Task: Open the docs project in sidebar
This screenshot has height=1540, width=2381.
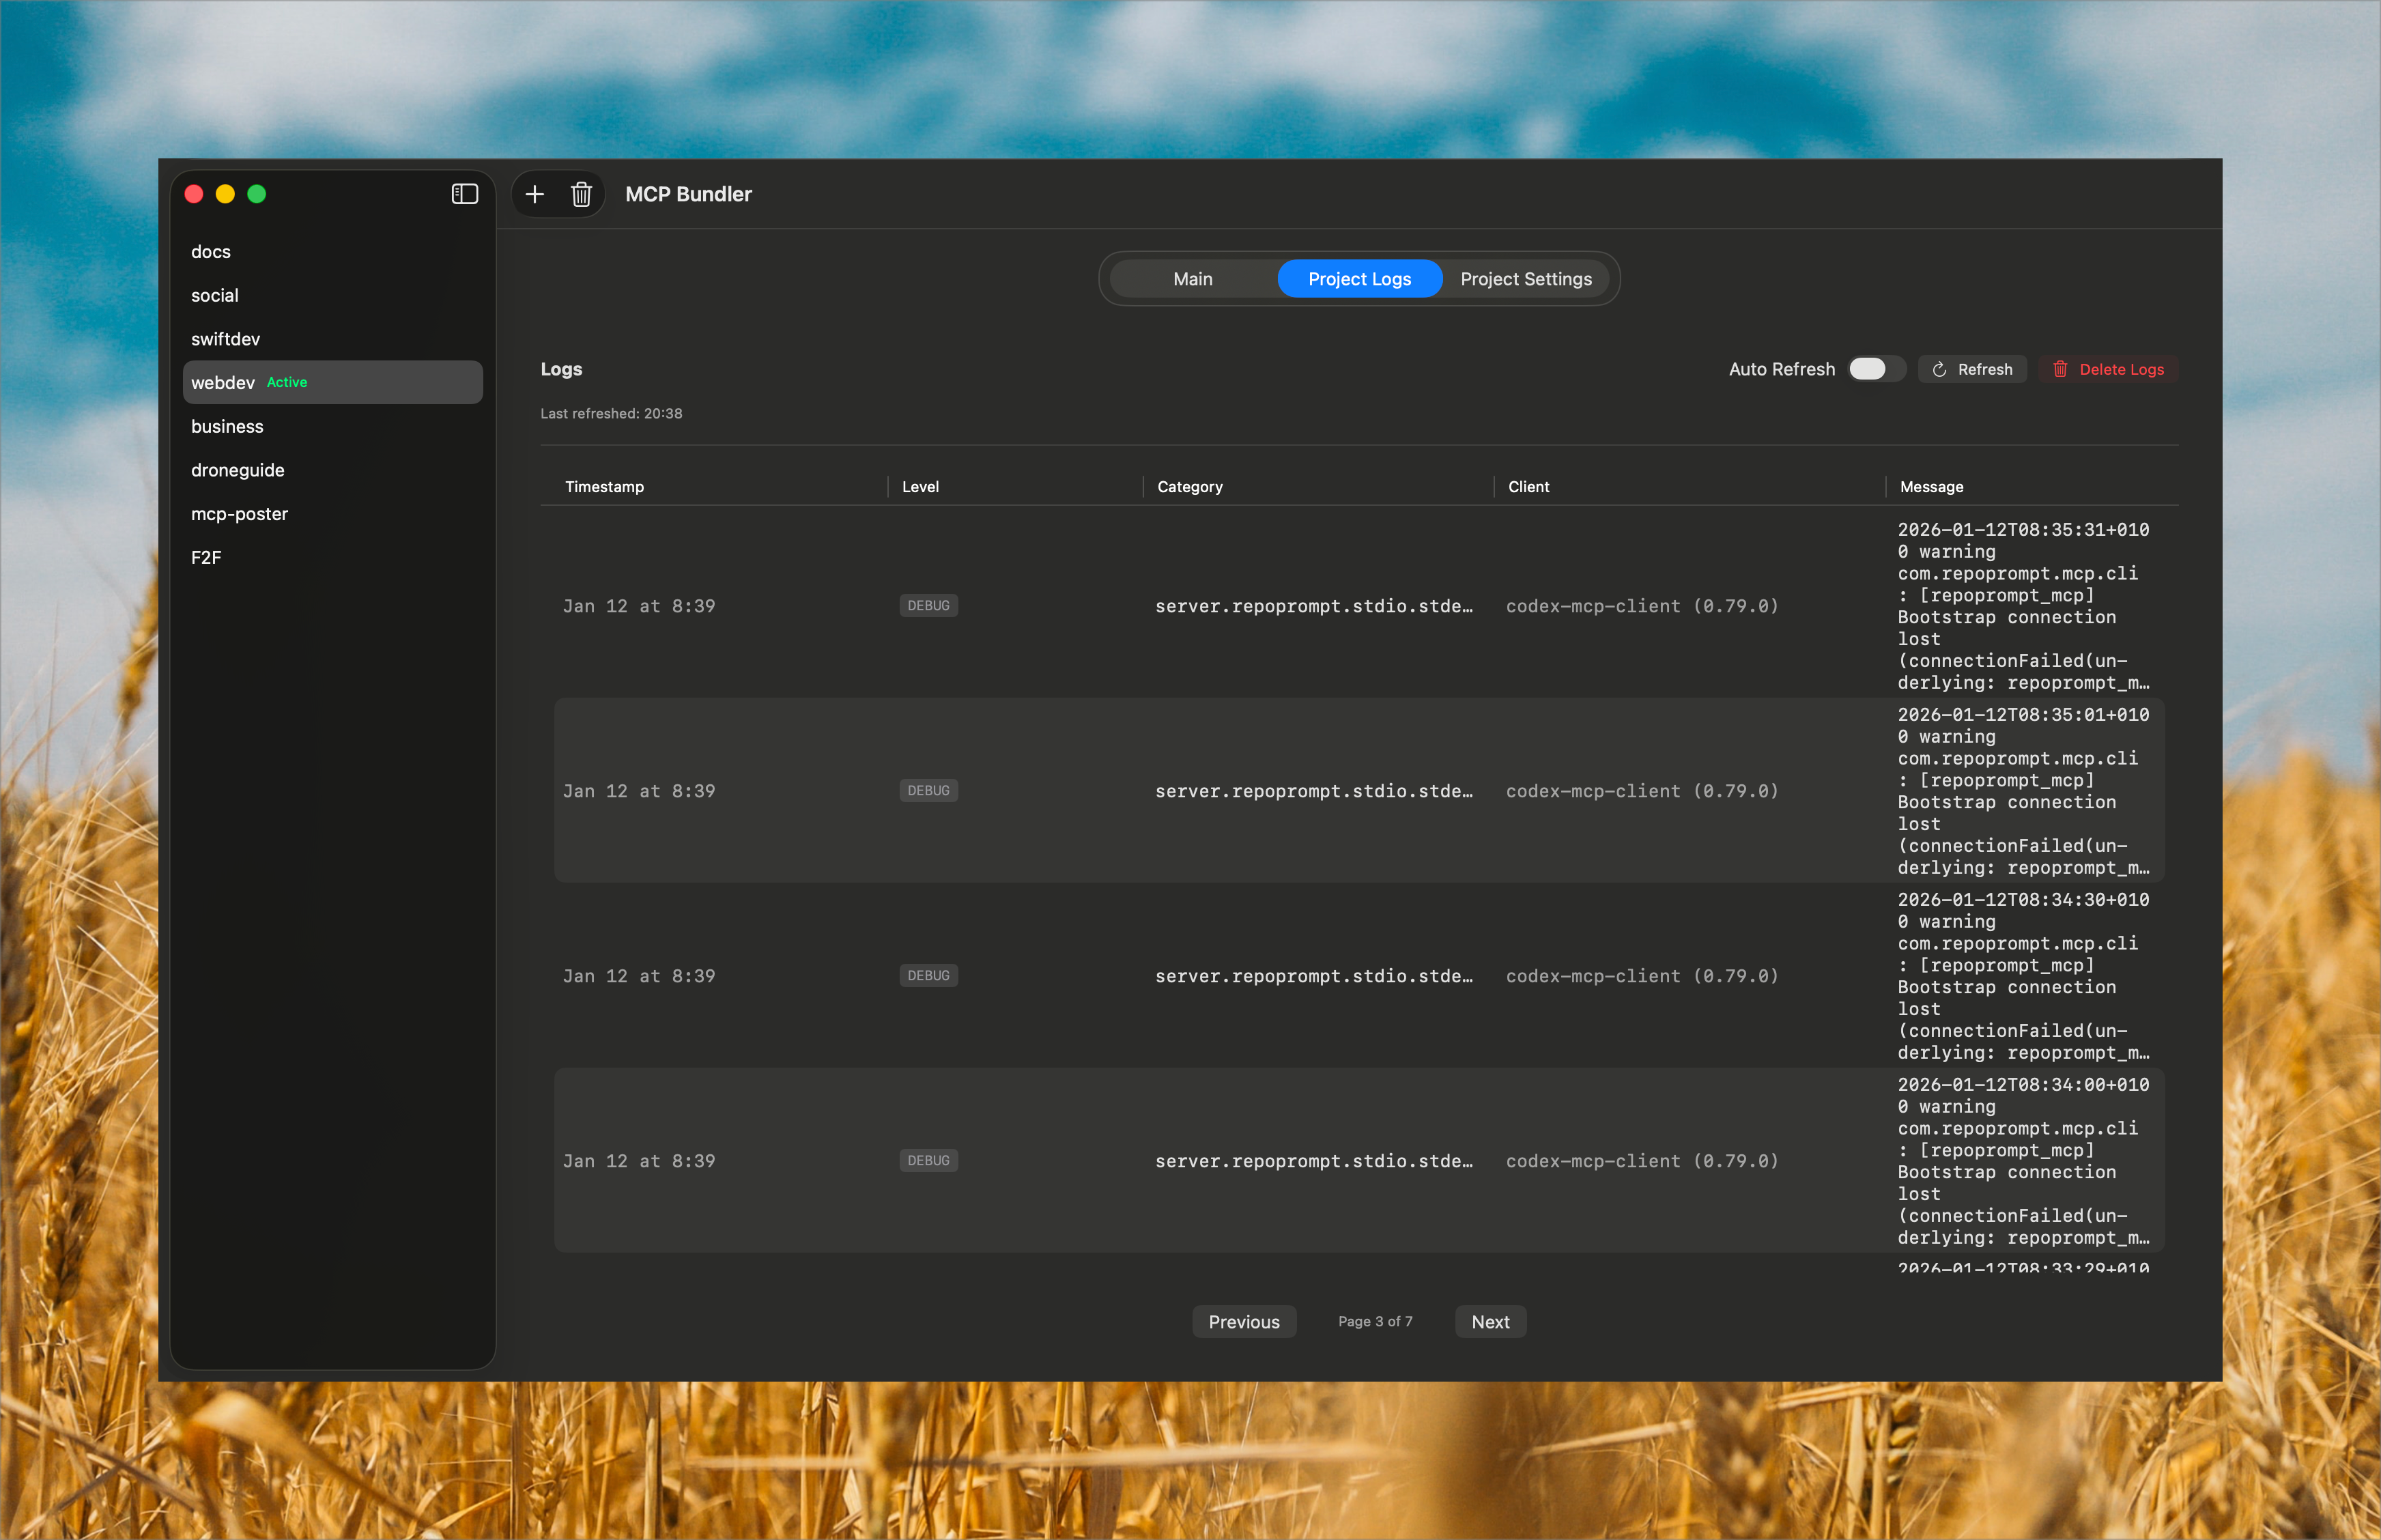Action: [x=332, y=252]
